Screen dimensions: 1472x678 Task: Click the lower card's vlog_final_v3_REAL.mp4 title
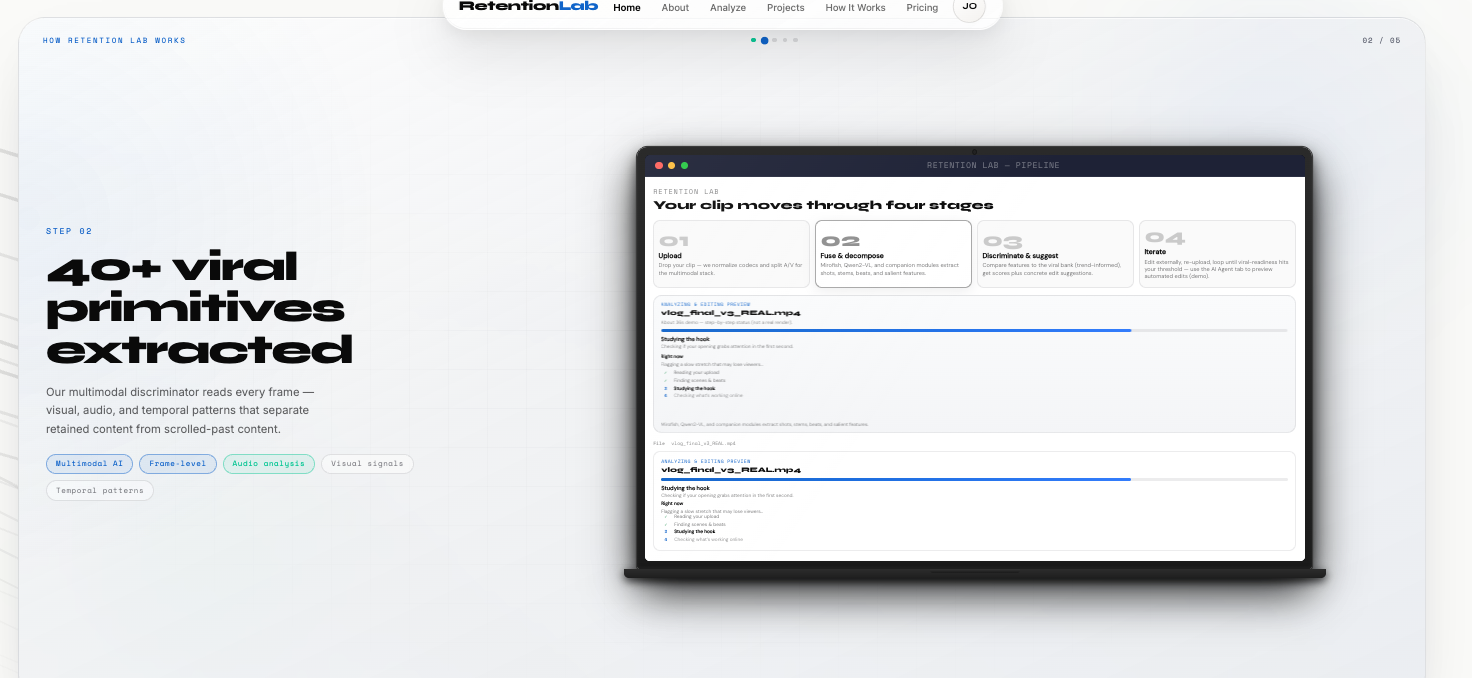[730, 469]
